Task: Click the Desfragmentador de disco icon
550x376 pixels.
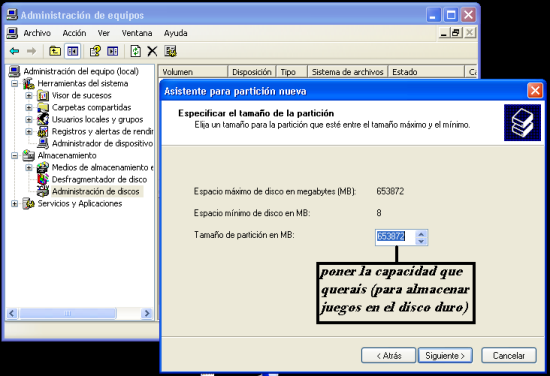Action: [43, 179]
